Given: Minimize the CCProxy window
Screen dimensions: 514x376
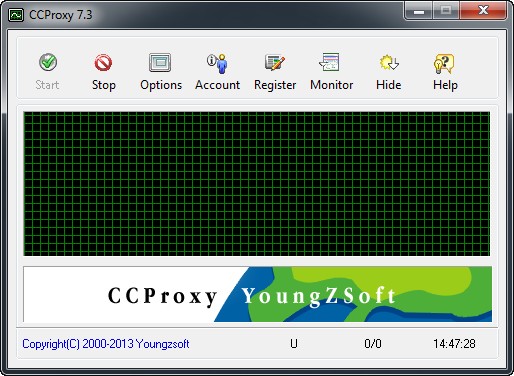Looking at the screenshot, I should pyautogui.click(x=419, y=11).
